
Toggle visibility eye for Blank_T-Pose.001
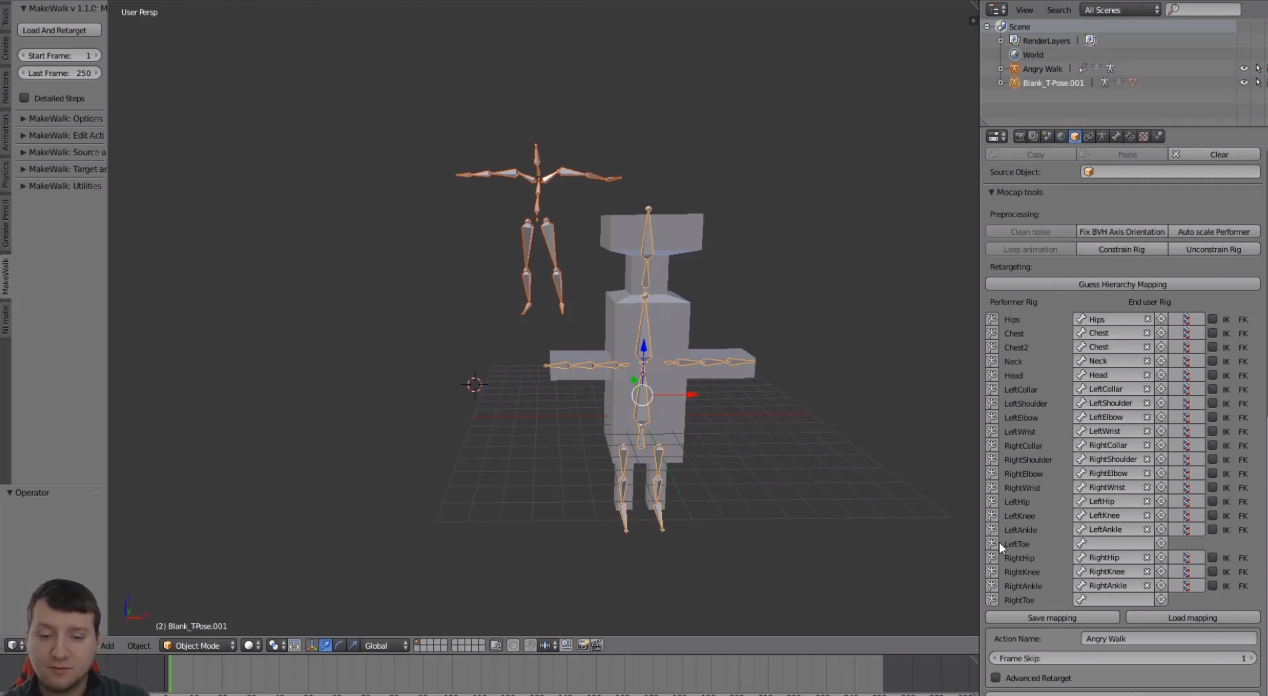(x=1244, y=83)
